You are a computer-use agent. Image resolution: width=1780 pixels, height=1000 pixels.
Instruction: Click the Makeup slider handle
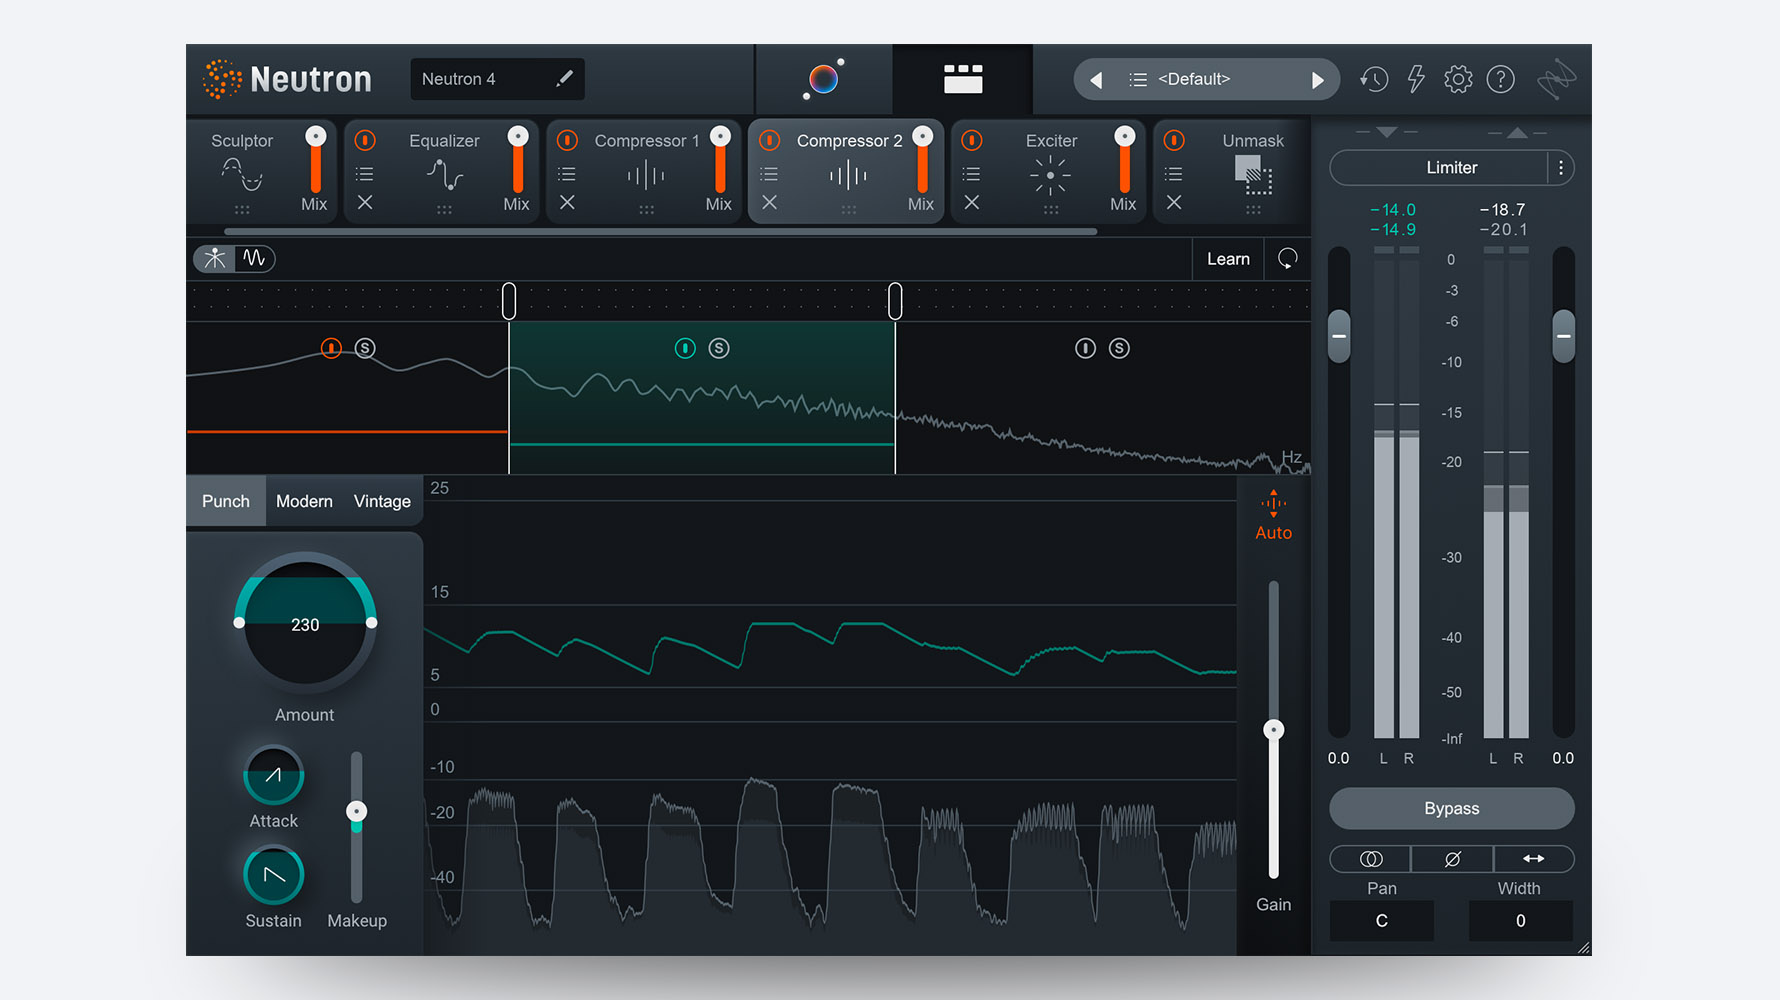[356, 811]
